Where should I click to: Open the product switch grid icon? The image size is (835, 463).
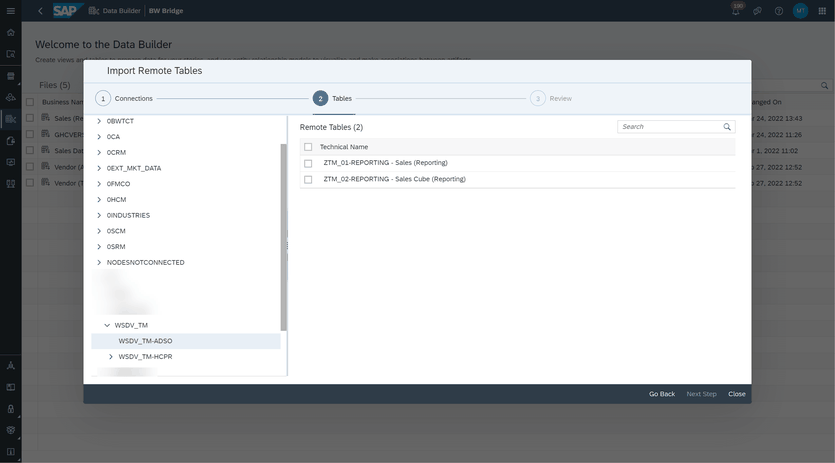click(x=822, y=11)
